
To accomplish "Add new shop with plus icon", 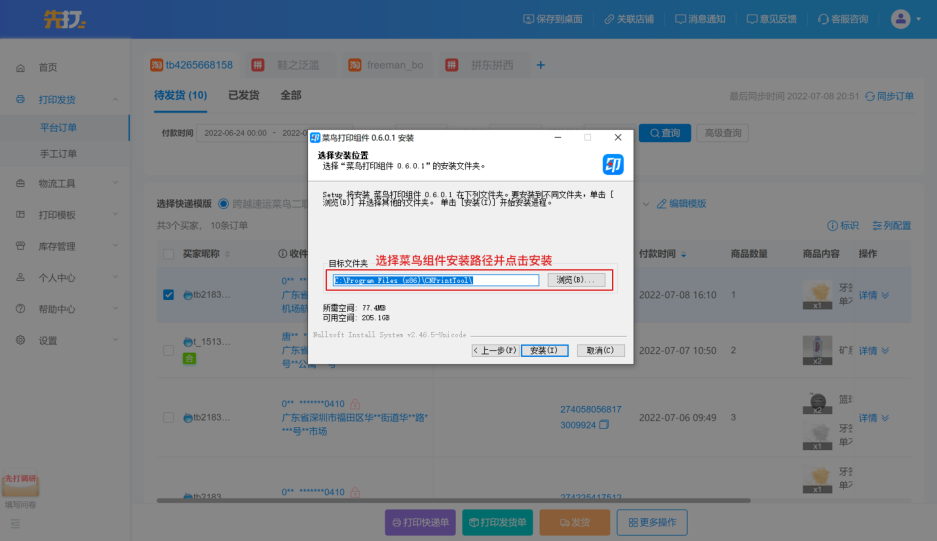I will [541, 65].
